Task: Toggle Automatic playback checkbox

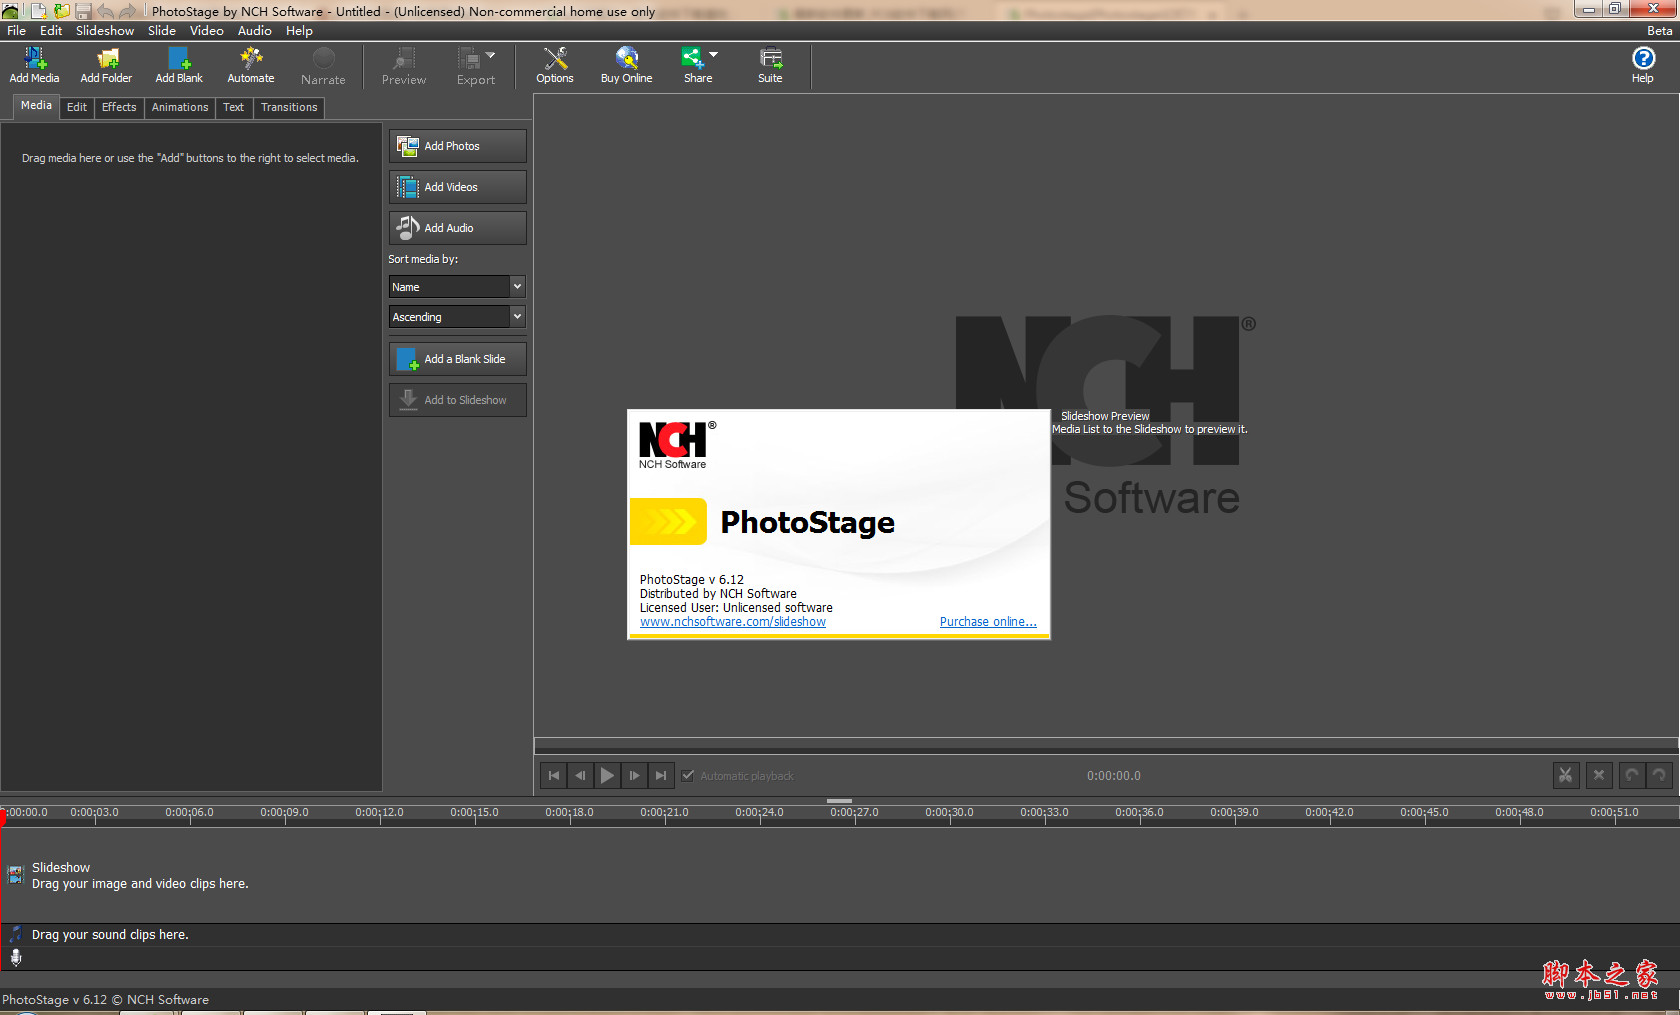Action: click(688, 775)
